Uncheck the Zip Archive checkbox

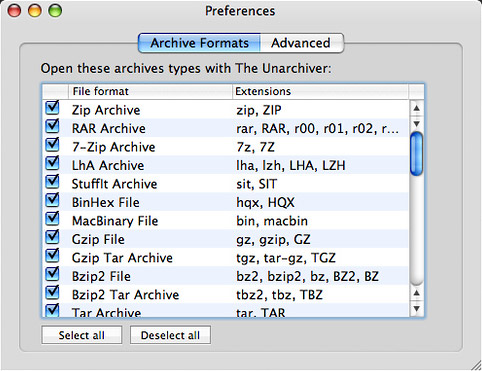pyautogui.click(x=52, y=108)
